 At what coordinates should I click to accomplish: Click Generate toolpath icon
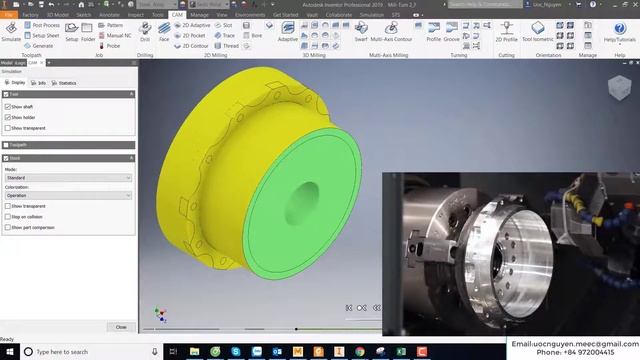point(39,46)
